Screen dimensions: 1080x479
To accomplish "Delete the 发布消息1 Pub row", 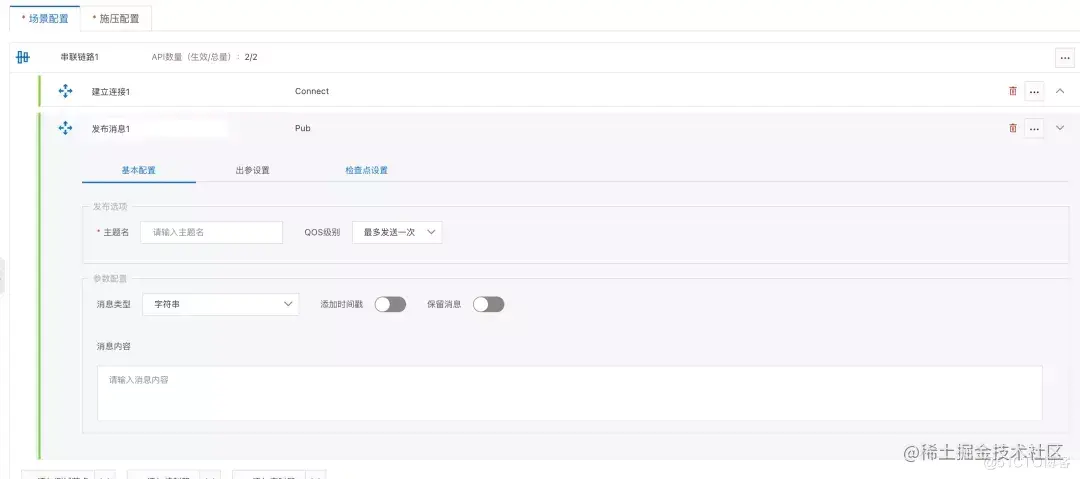I will 1012,128.
